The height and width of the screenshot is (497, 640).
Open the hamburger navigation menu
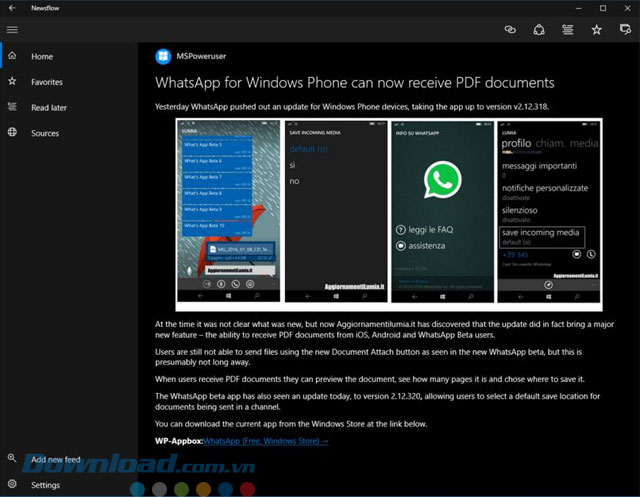12,30
